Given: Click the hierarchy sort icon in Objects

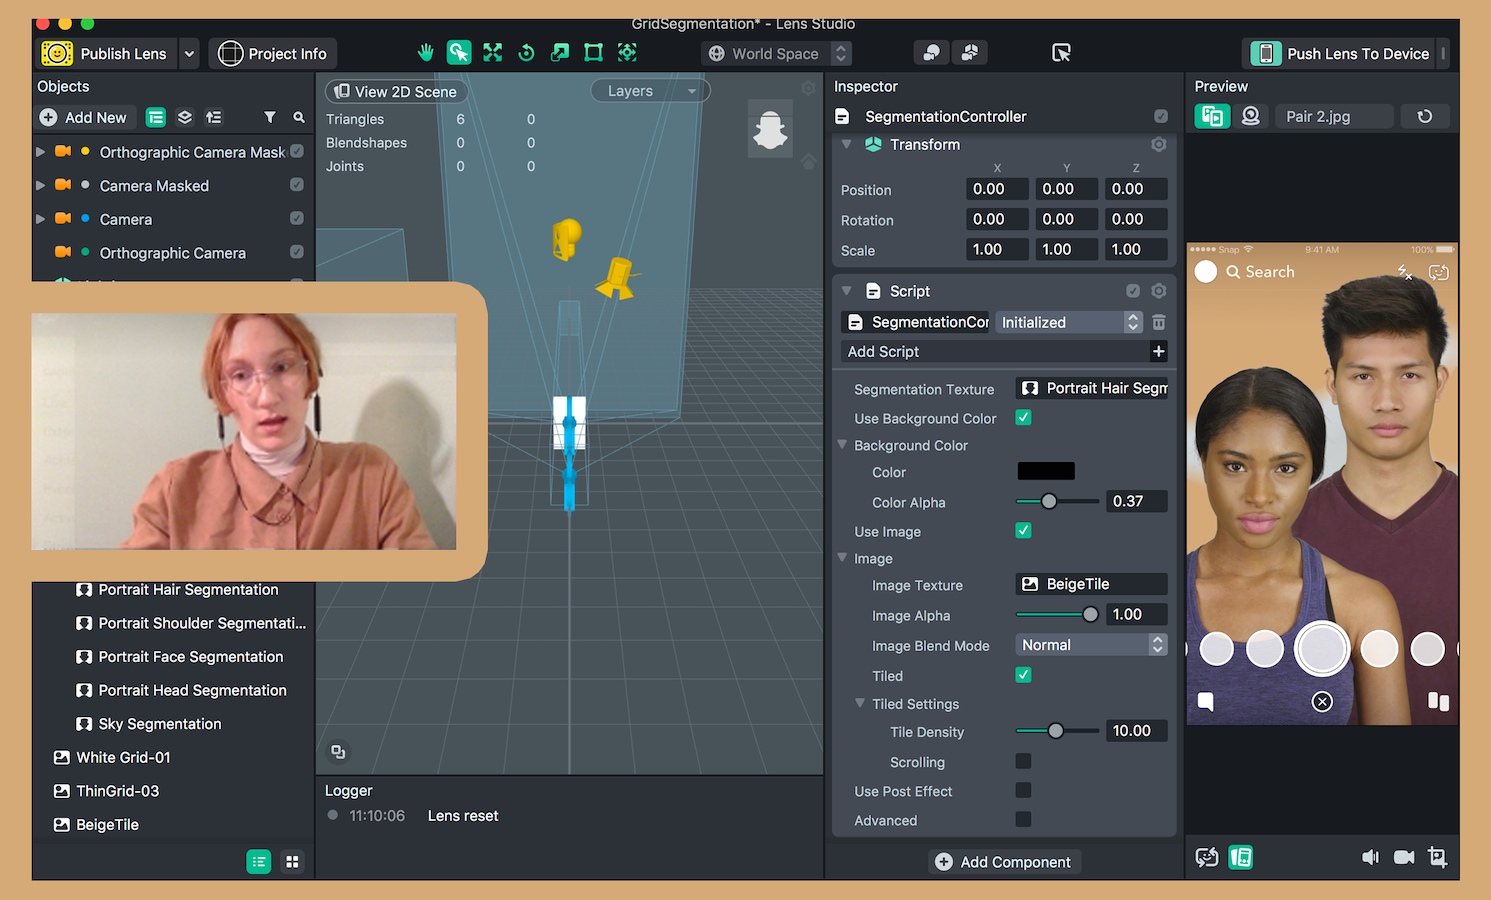Looking at the screenshot, I should pyautogui.click(x=214, y=118).
